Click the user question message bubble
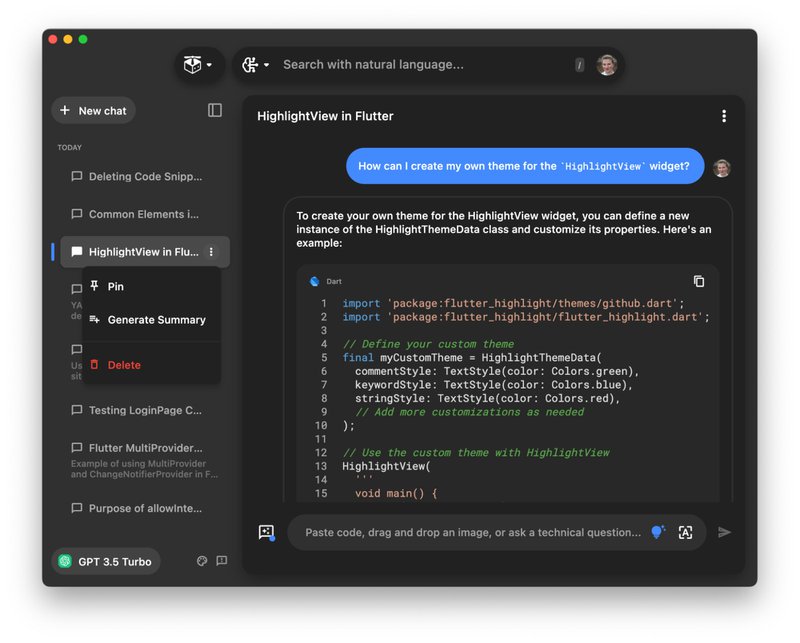800x643 pixels. click(524, 166)
